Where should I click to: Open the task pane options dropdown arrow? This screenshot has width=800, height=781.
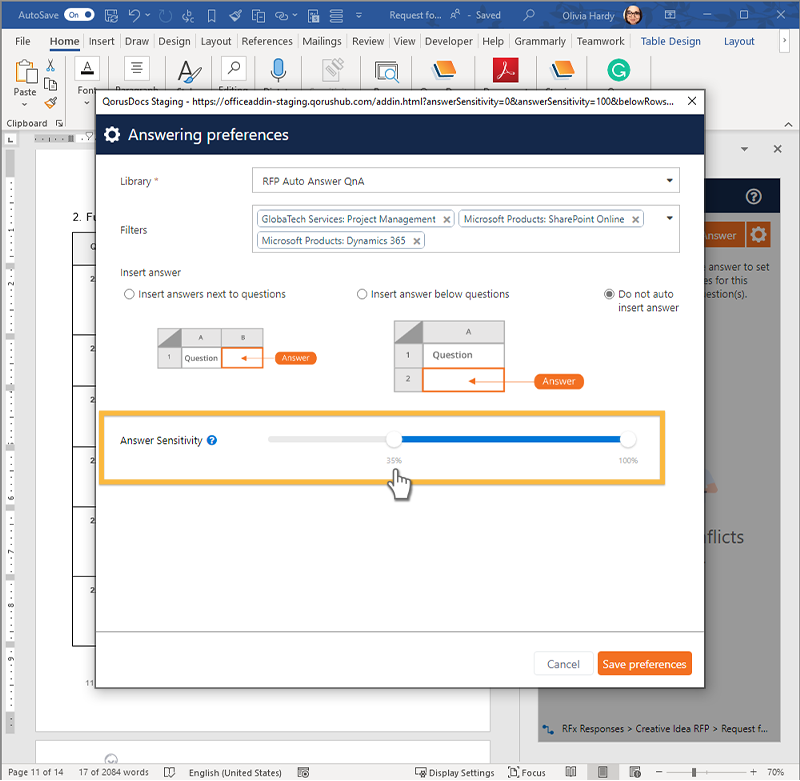744,149
